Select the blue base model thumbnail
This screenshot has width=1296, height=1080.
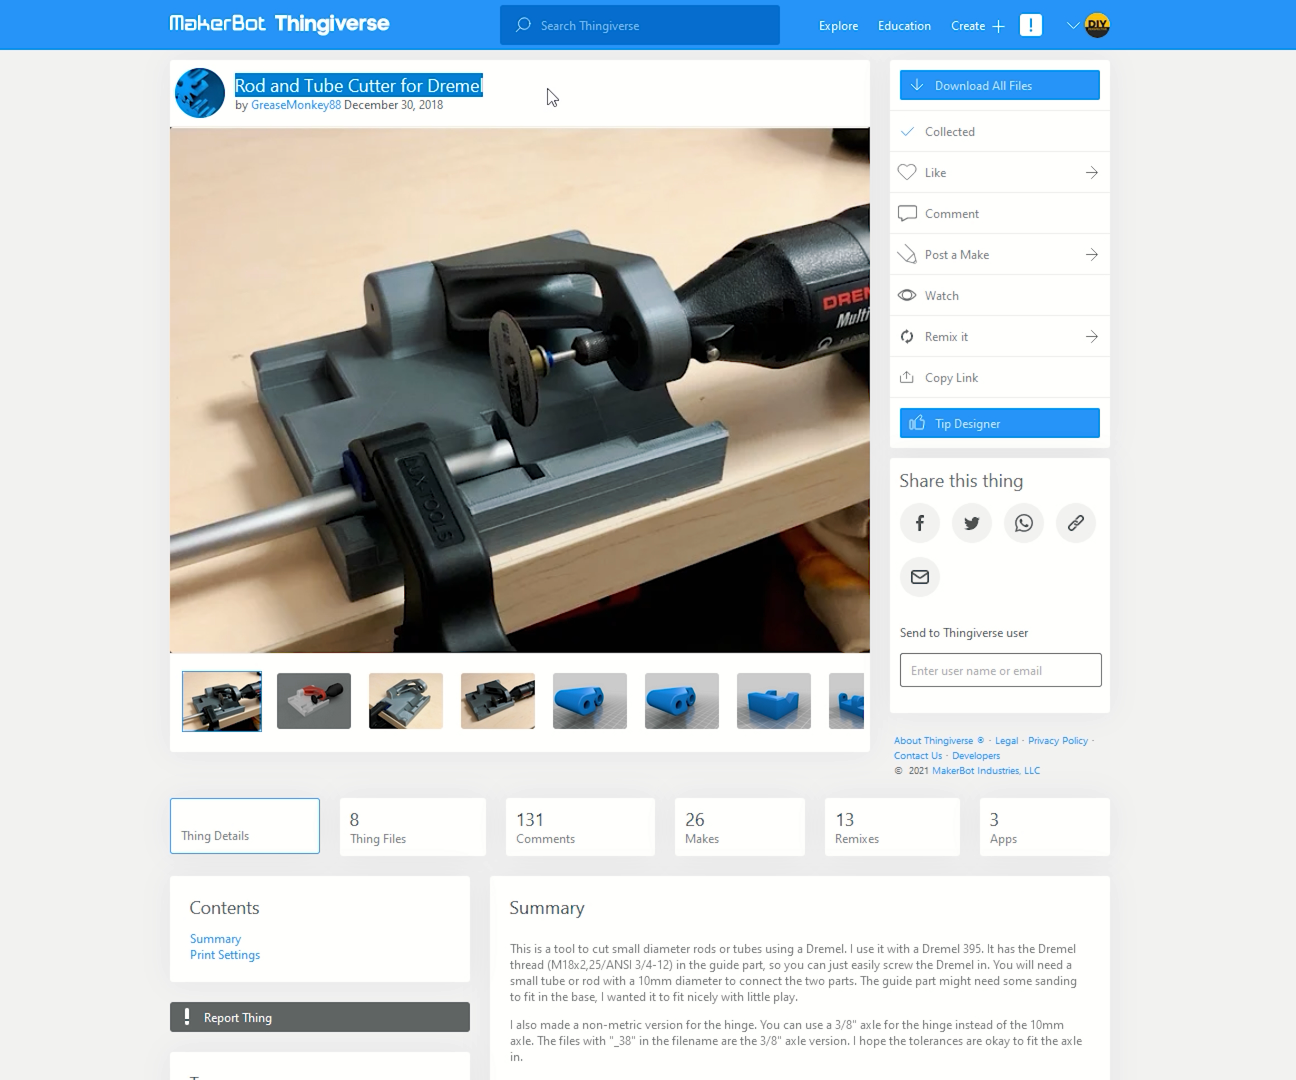(x=774, y=701)
